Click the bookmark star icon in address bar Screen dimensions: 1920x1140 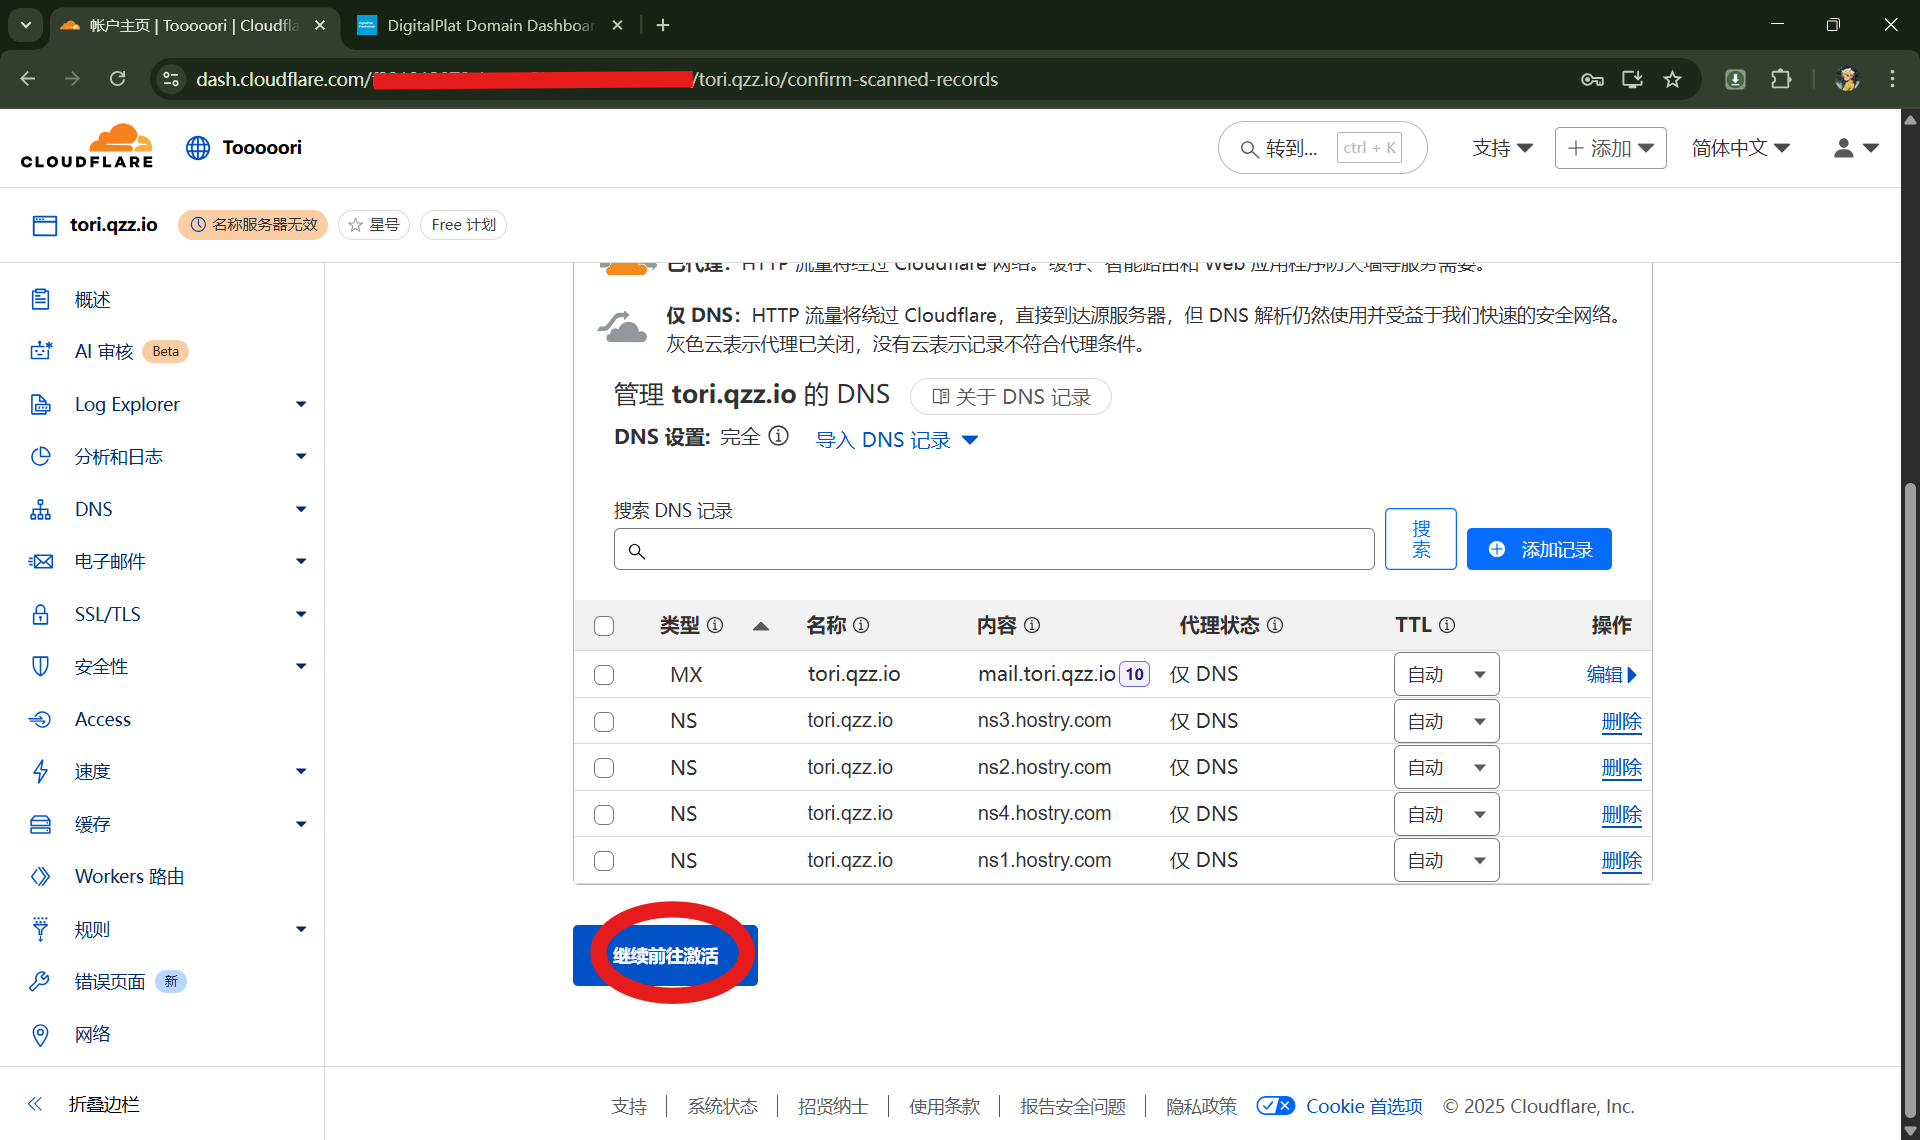pyautogui.click(x=1672, y=79)
